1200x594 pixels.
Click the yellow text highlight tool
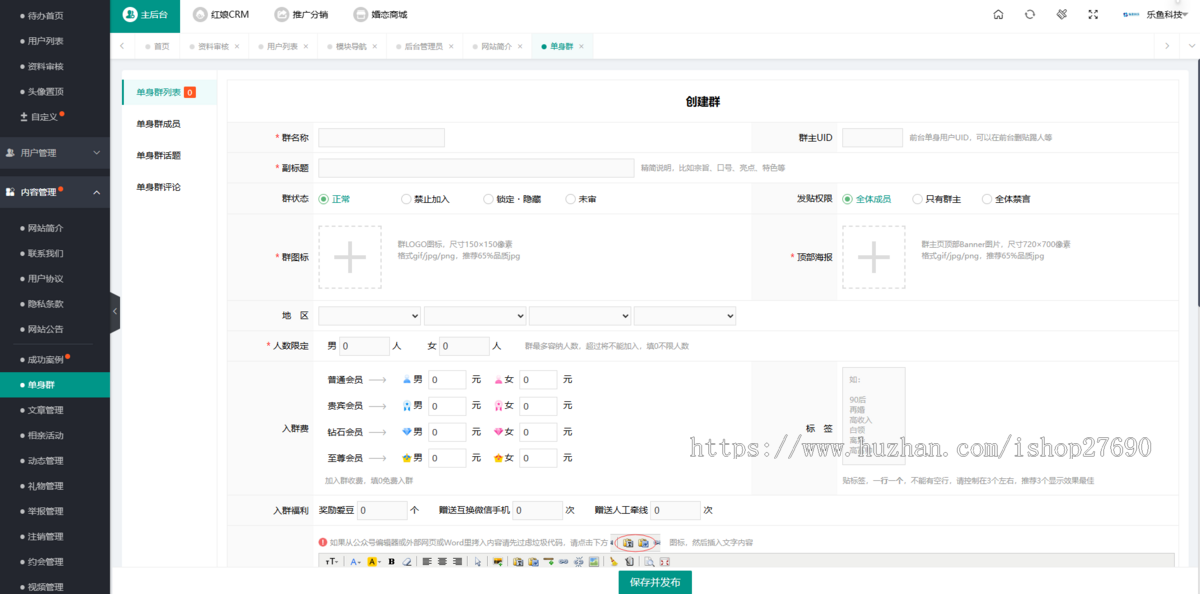pos(373,562)
